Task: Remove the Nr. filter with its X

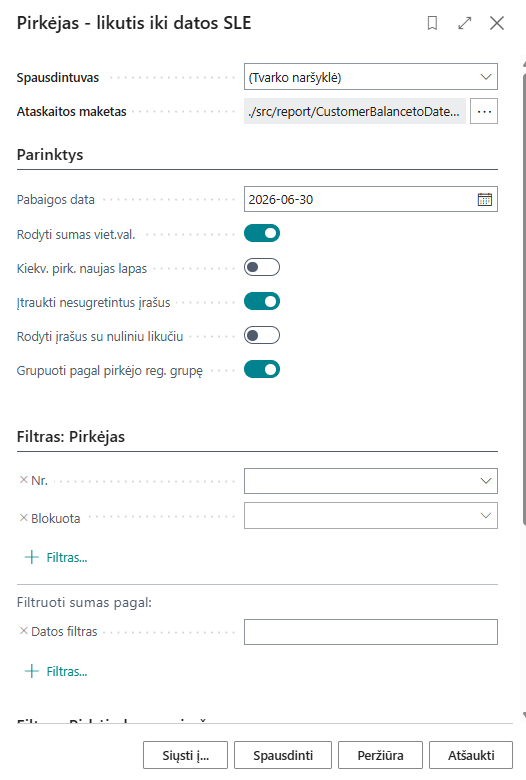Action: [23, 480]
